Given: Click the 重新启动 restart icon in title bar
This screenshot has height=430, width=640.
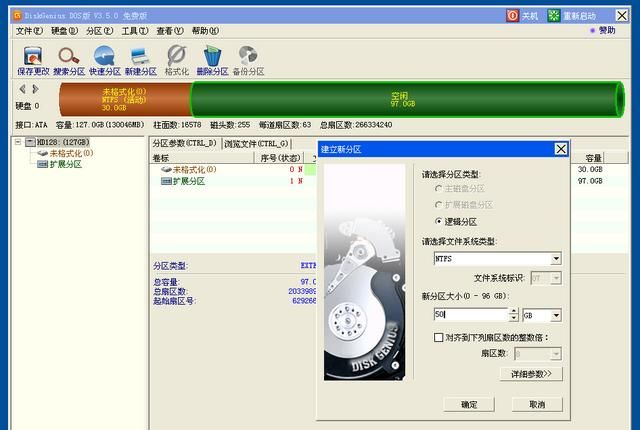Looking at the screenshot, I should (553, 16).
